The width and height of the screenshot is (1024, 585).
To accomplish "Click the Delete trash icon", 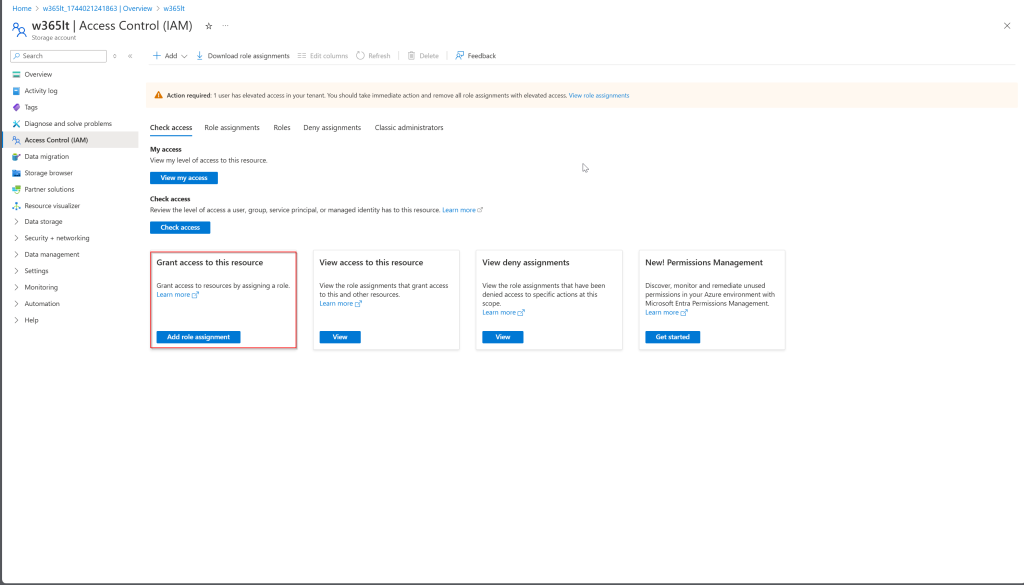I will (411, 55).
